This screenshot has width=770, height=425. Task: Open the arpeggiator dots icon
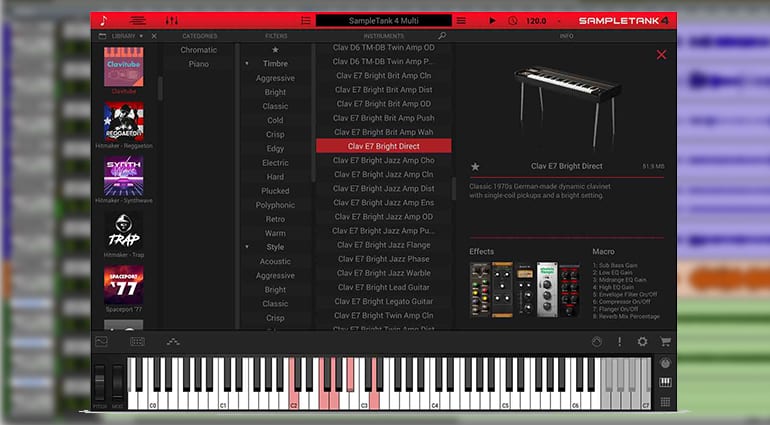(173, 341)
